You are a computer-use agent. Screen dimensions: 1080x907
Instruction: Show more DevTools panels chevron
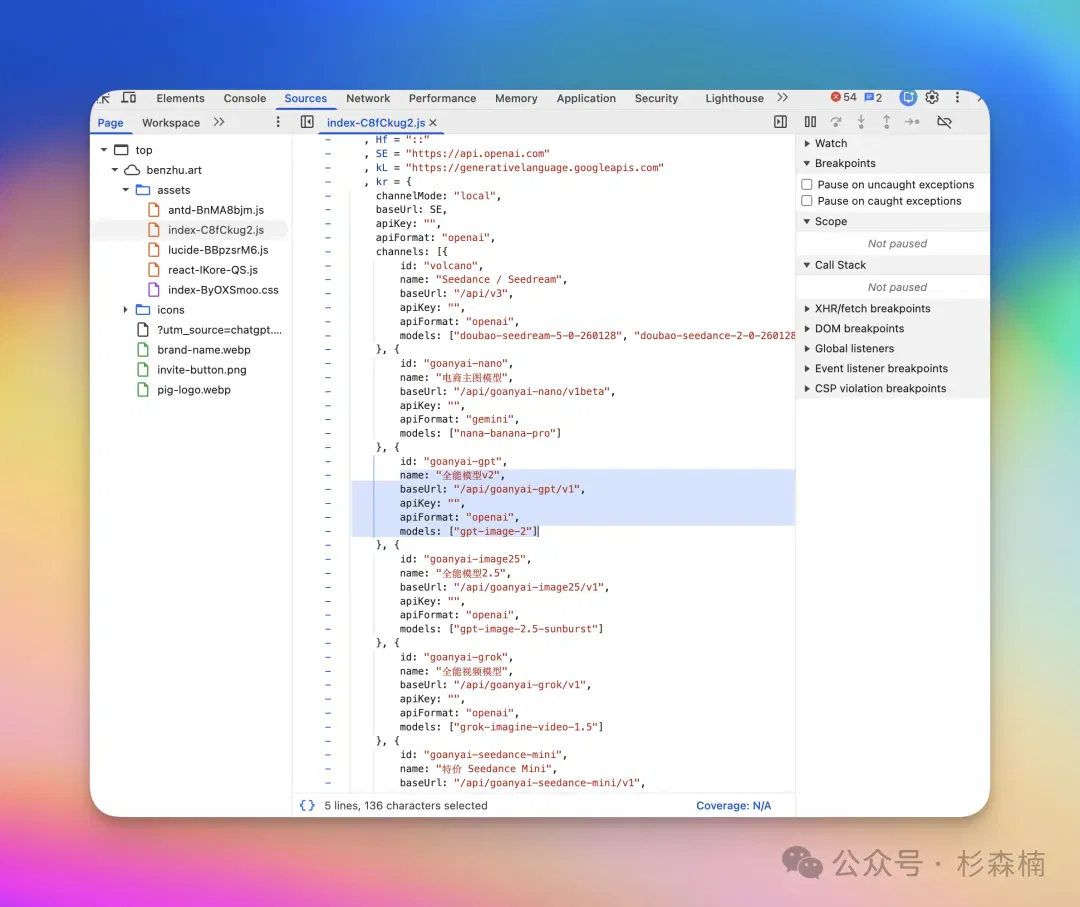[782, 98]
